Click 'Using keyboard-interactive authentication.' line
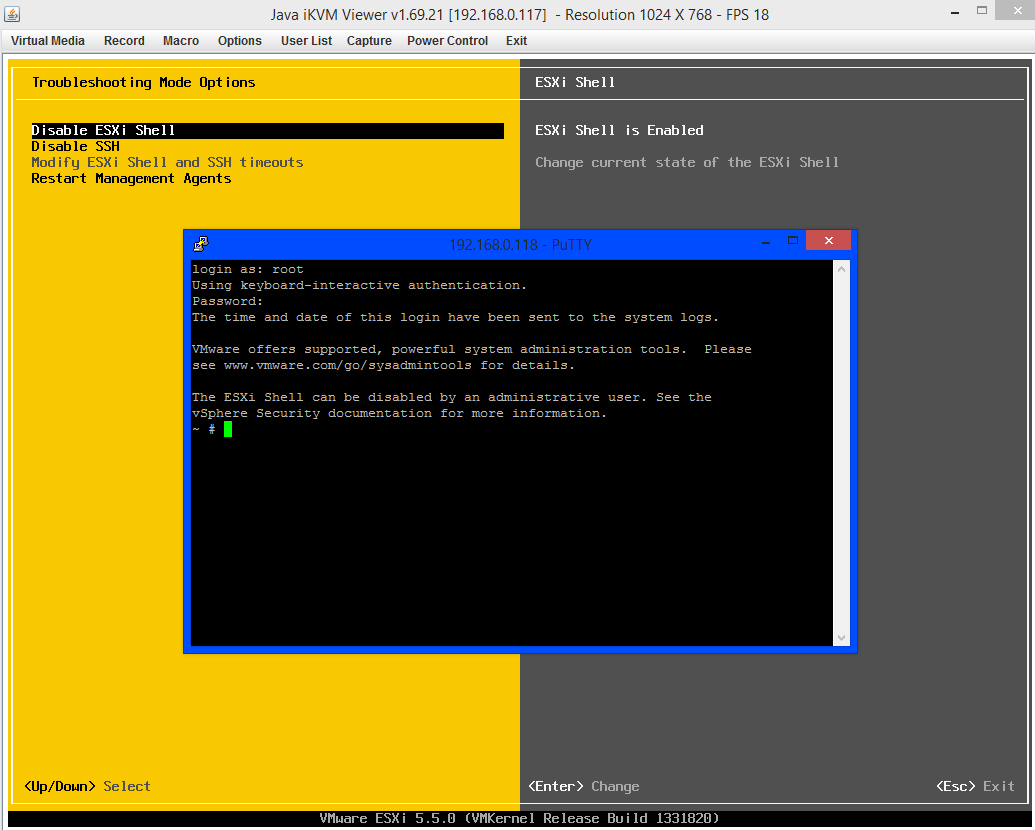 pyautogui.click(x=360, y=285)
